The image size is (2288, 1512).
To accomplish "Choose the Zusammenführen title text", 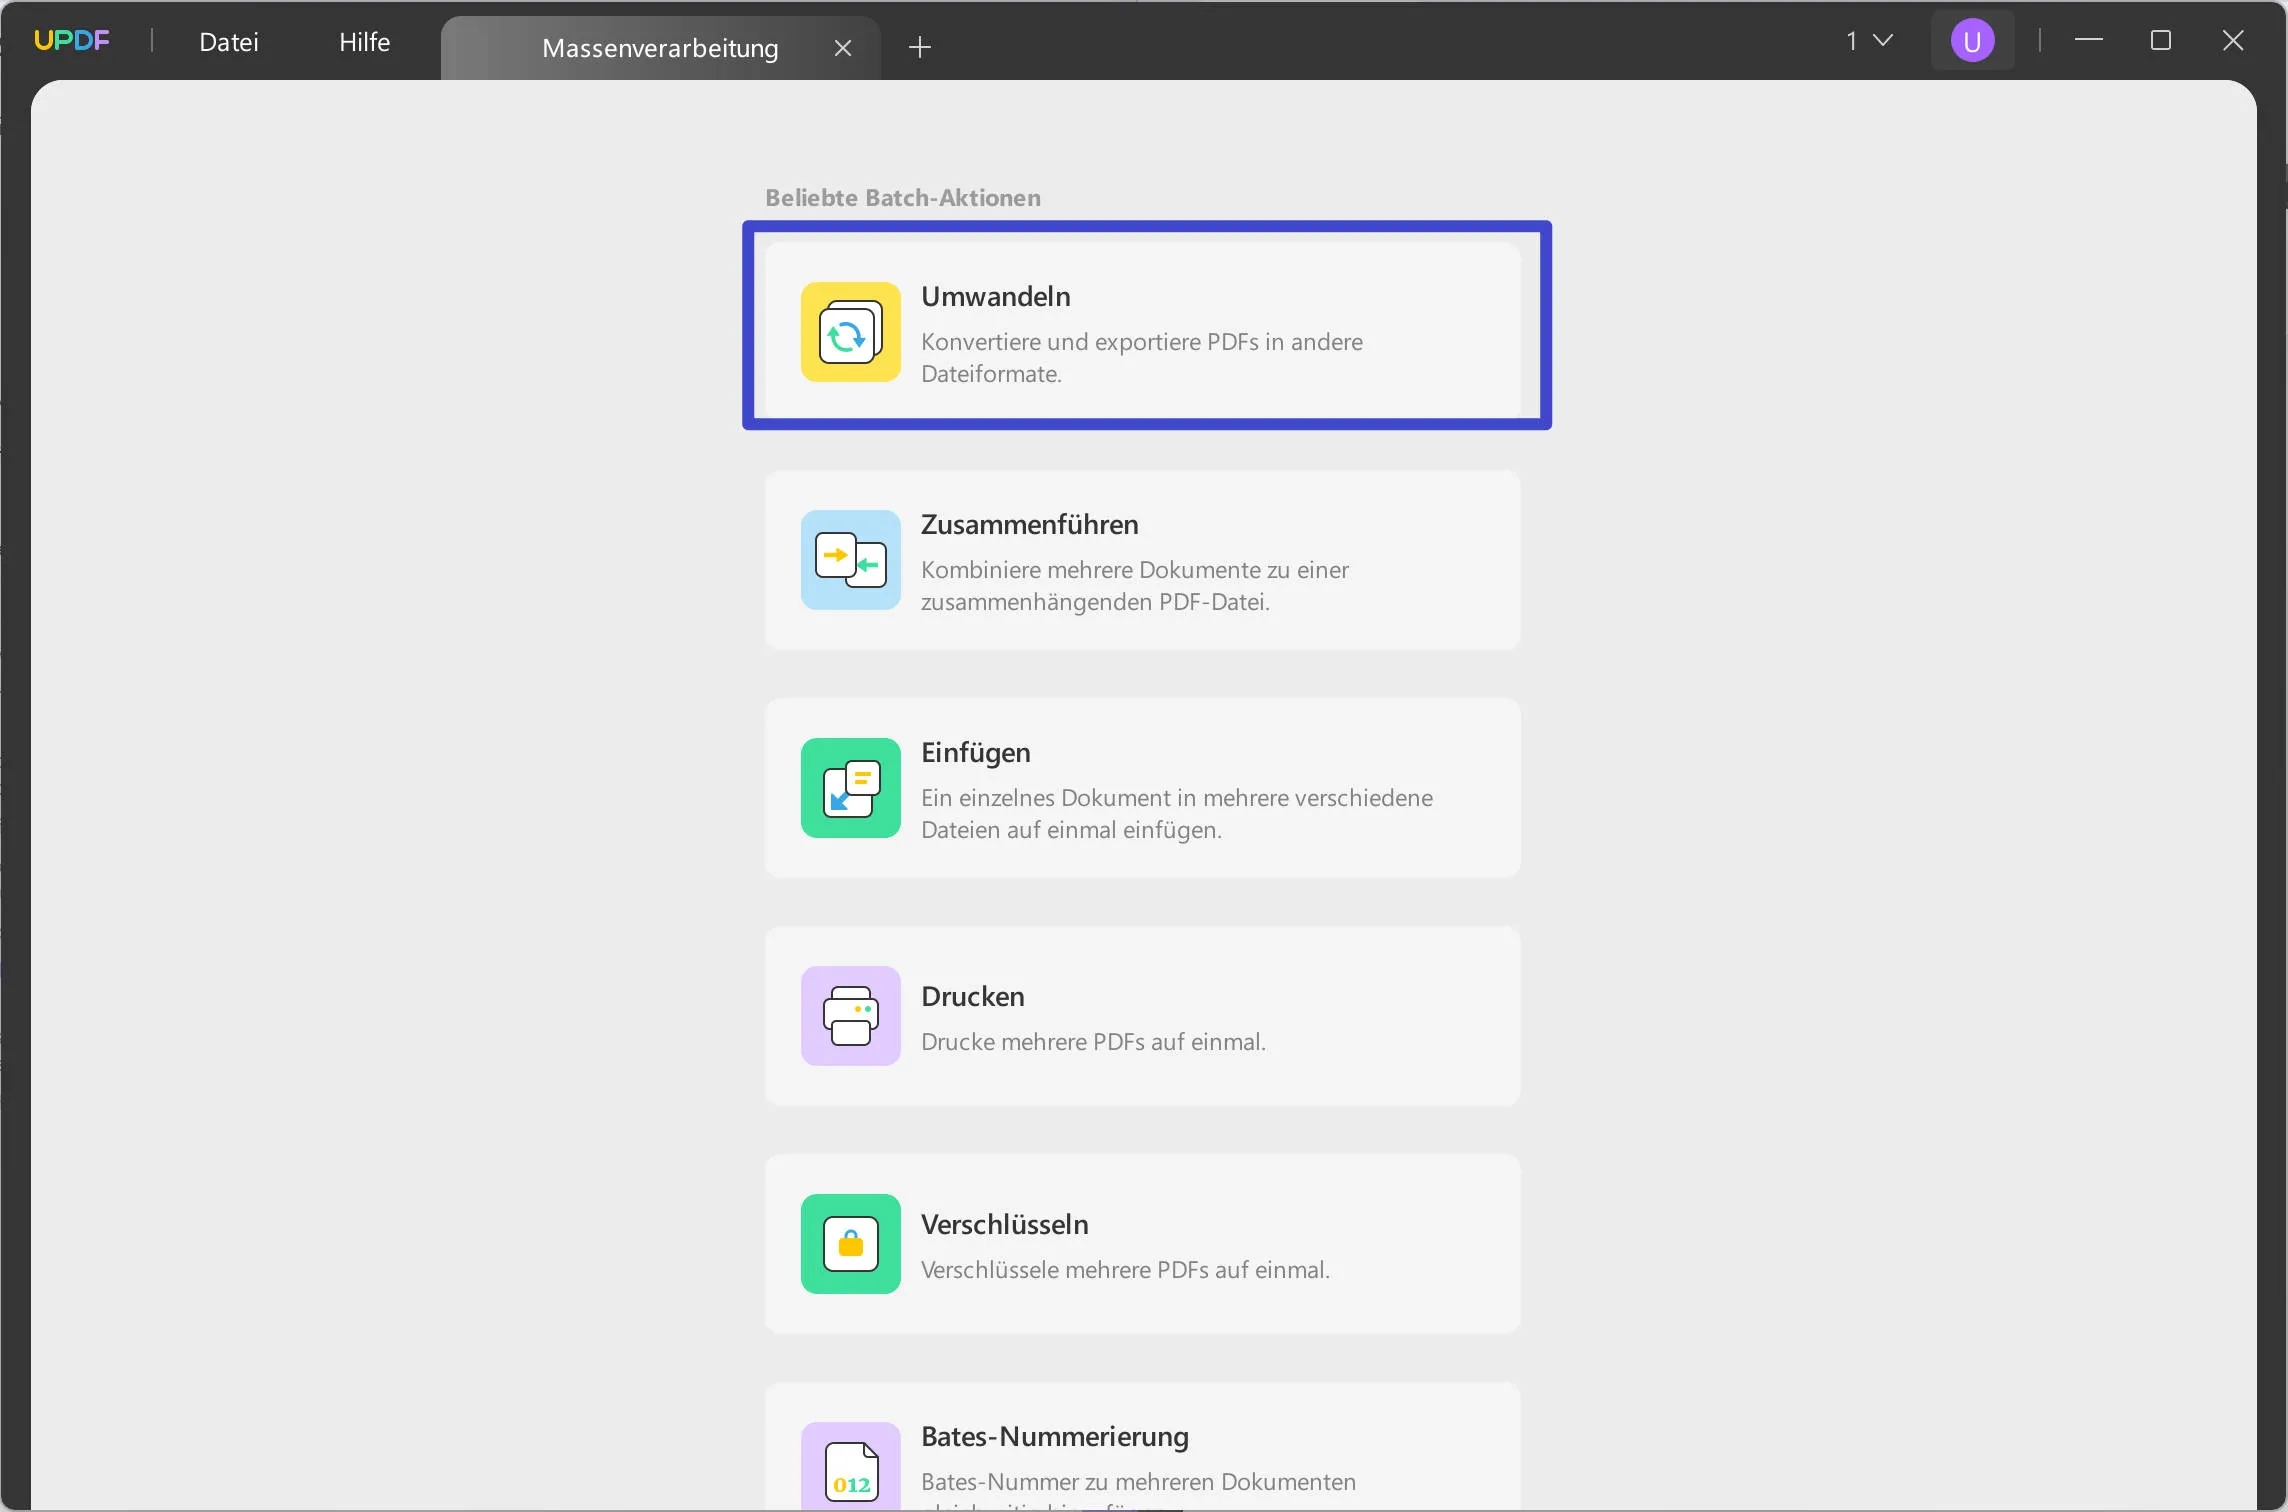I will tap(1029, 525).
